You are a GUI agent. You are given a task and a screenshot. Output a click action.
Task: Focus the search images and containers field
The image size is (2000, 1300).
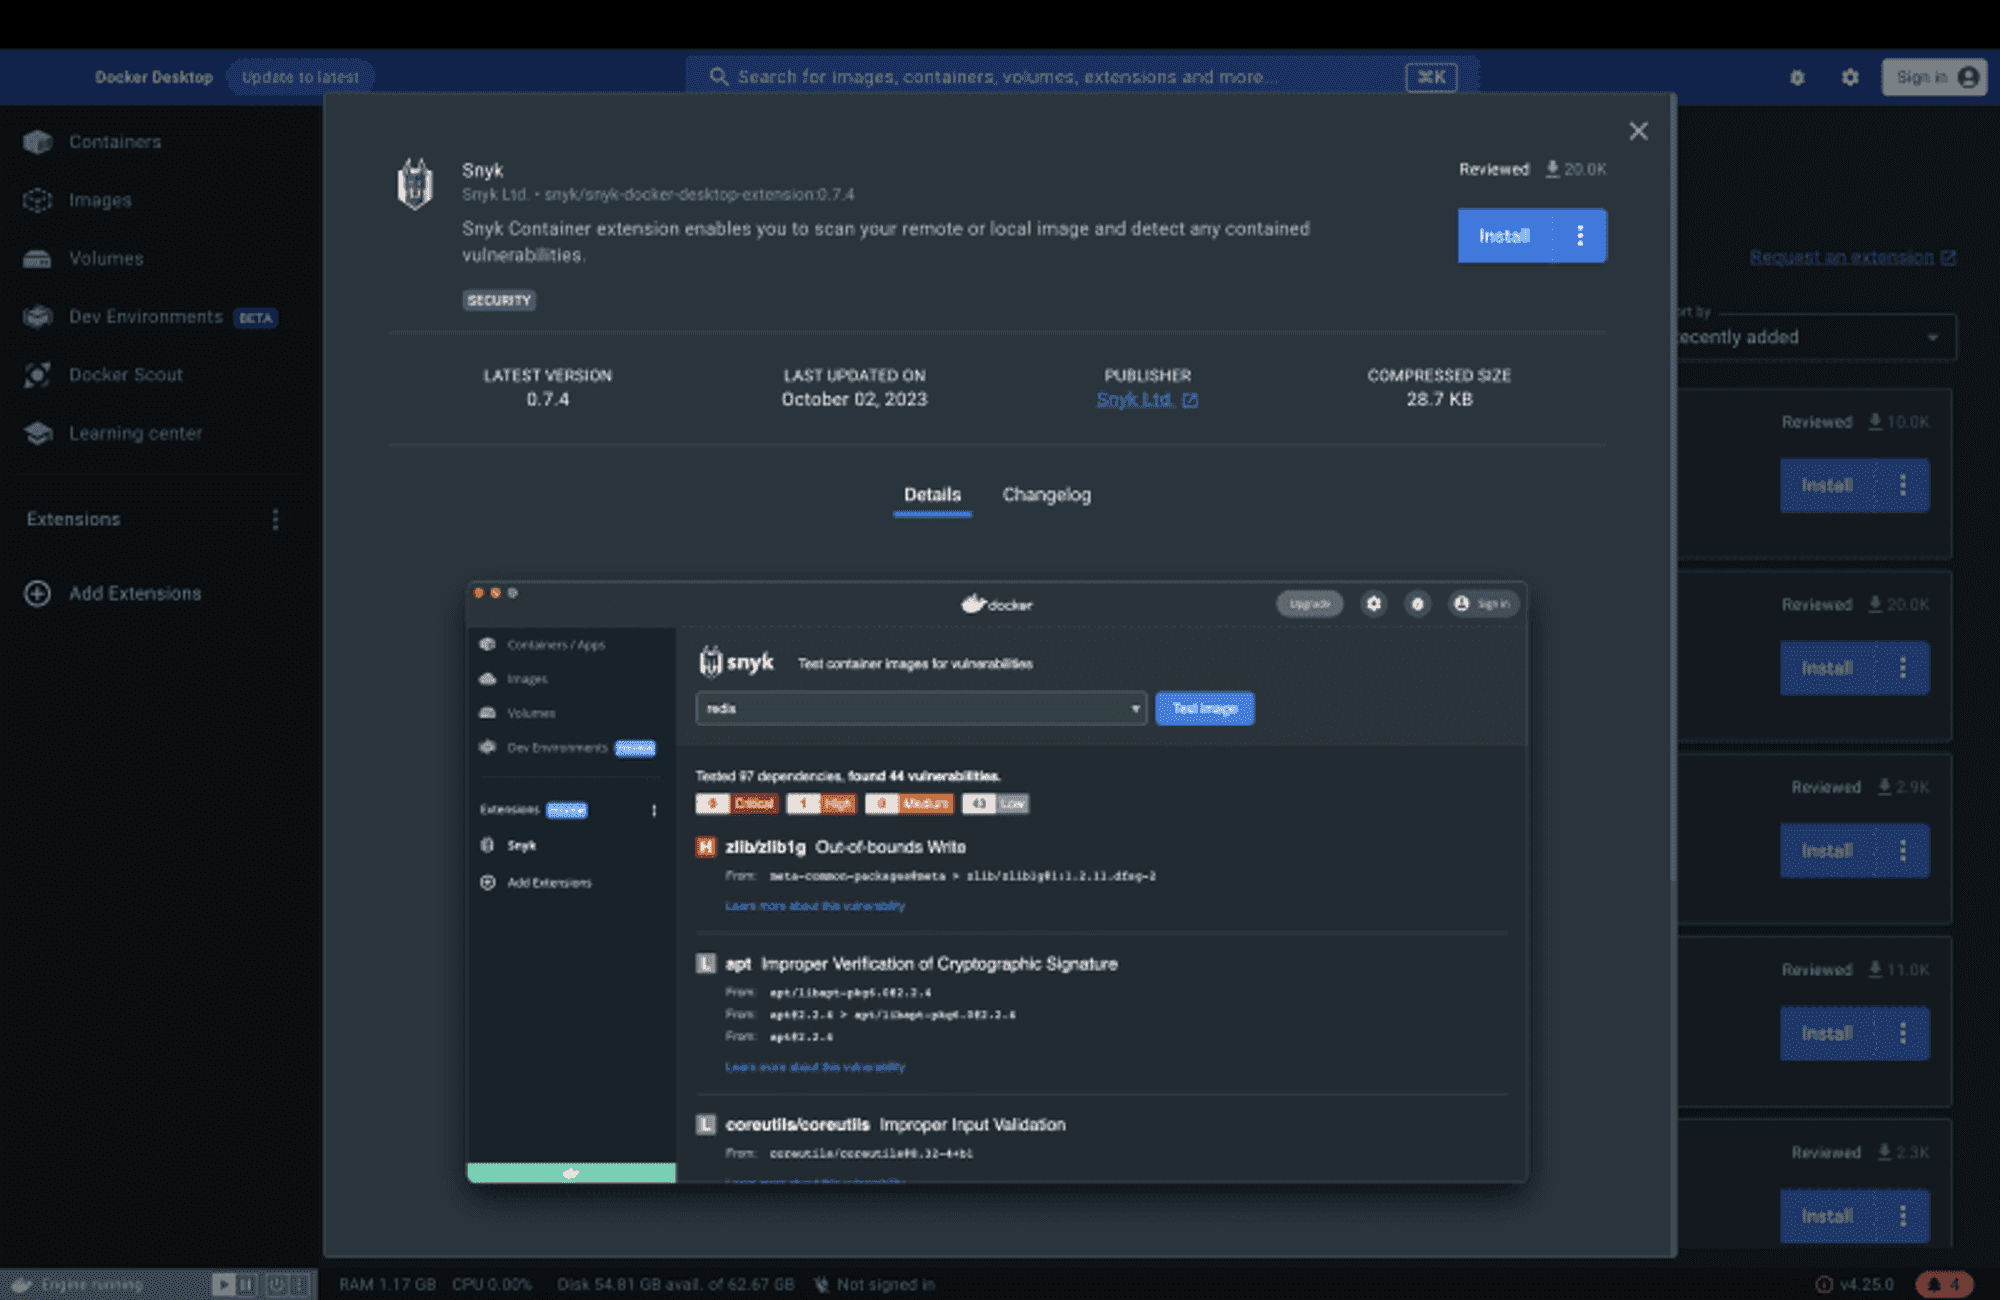coord(1080,77)
